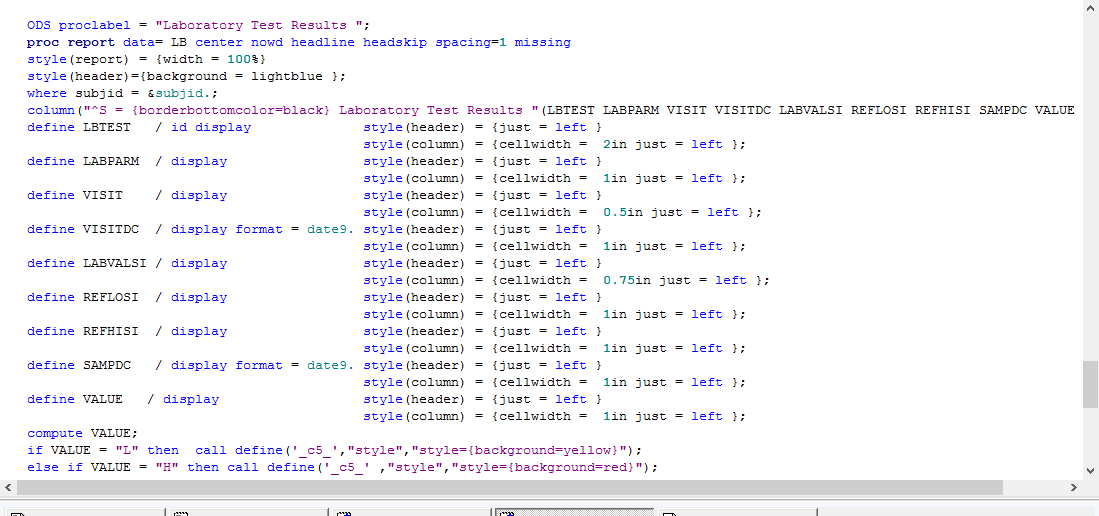Click the "Laboratory Test Results" proclabel string

[262, 25]
